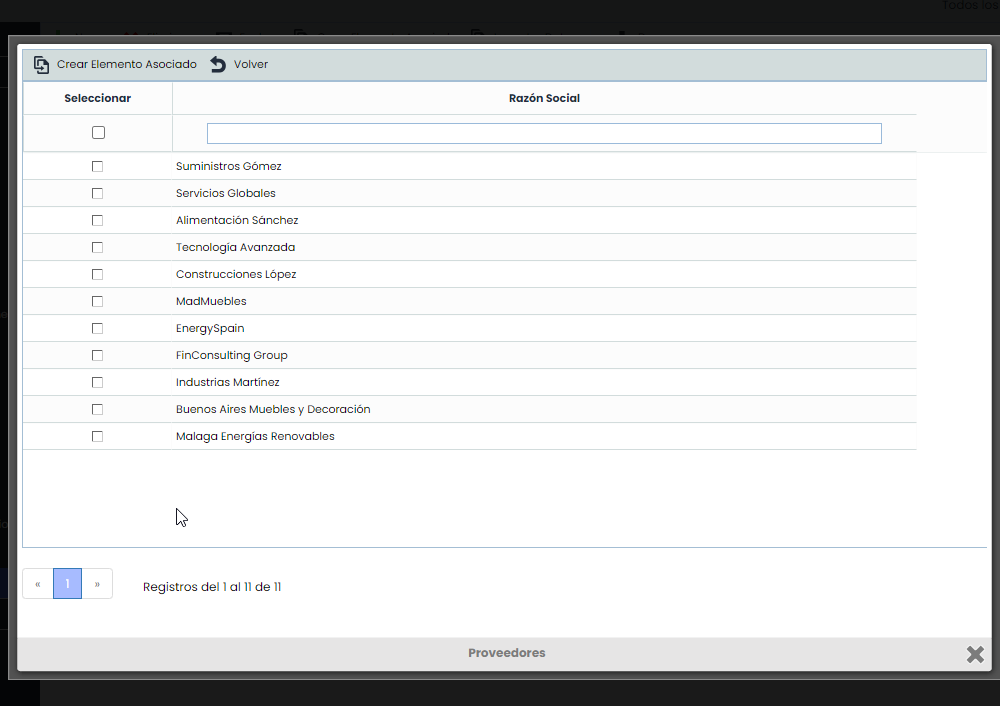Viewport: 1000px width, 706px height.
Task: Click the Volver back arrow icon
Action: [218, 65]
